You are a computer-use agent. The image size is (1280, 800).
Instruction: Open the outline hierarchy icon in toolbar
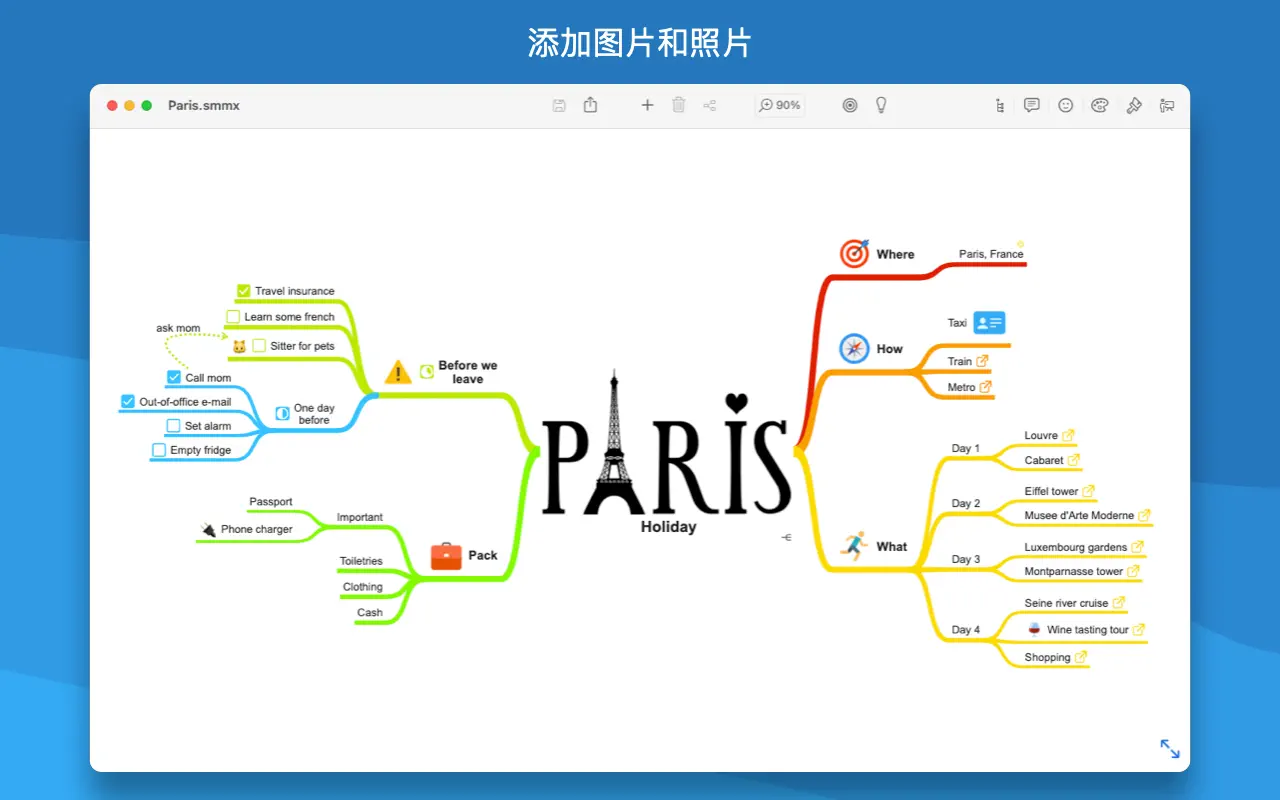1000,105
